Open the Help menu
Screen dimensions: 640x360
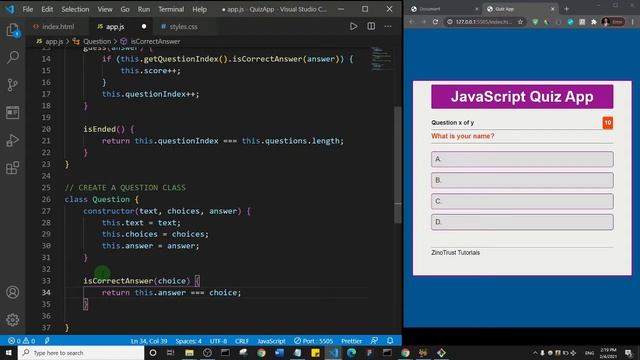[x=200, y=9]
